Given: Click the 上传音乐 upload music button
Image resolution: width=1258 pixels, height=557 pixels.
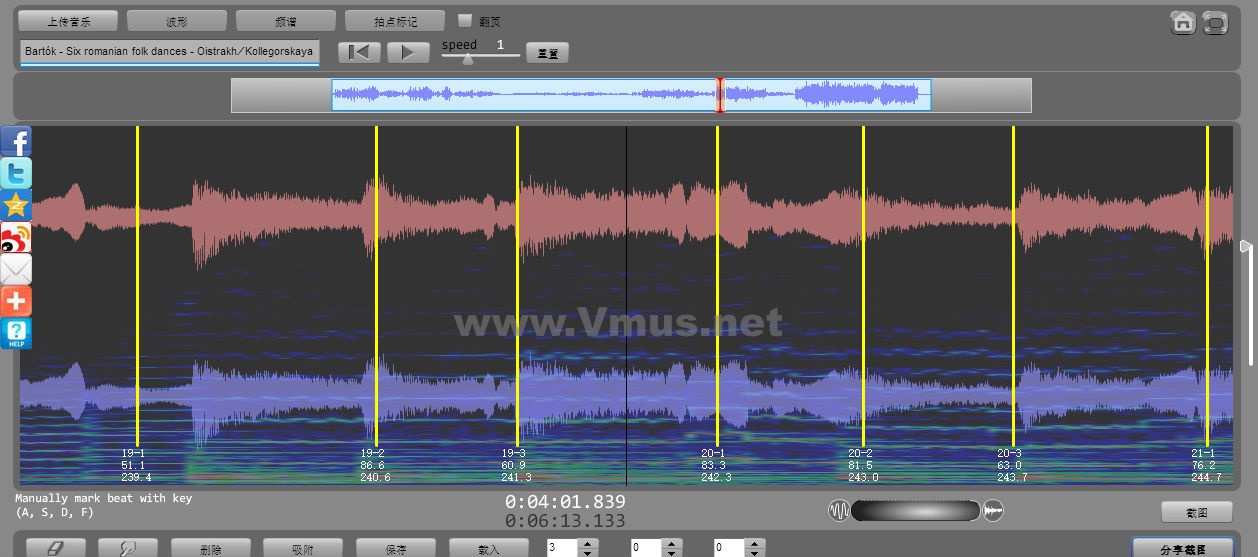Looking at the screenshot, I should (x=68, y=21).
